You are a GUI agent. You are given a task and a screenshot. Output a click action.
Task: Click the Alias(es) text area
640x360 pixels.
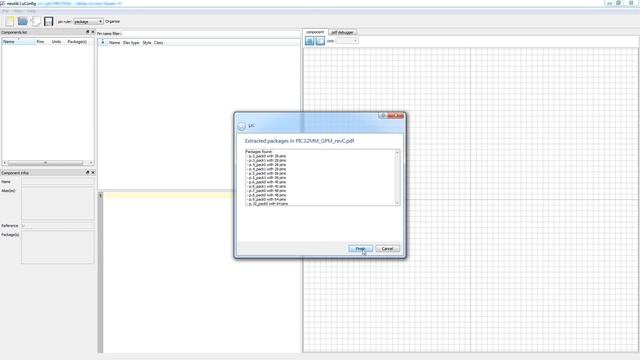pos(58,204)
